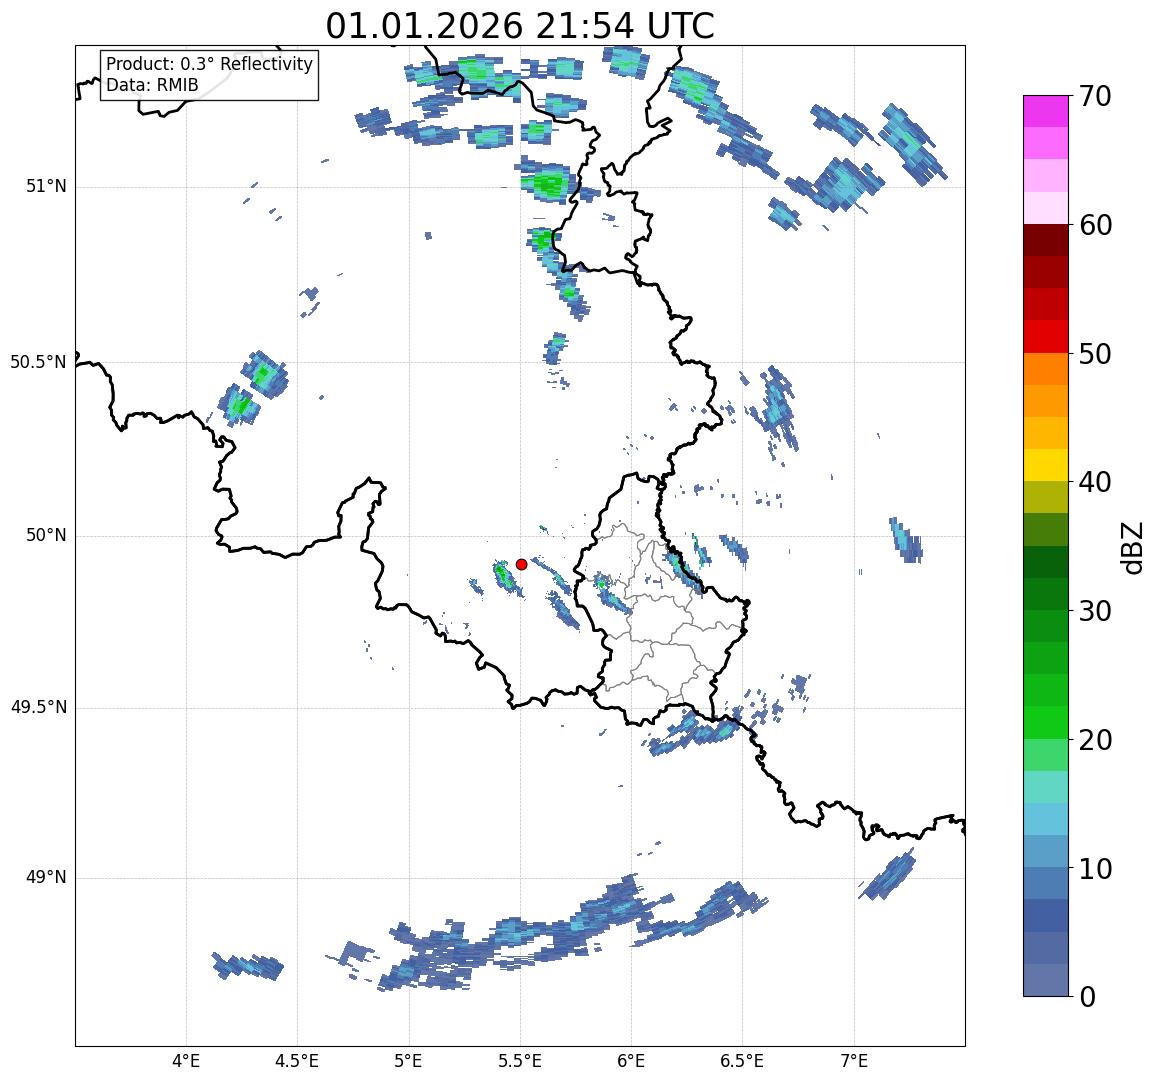Click the colorbar 70 tick label
Screen dimensions: 1157x1081
pos(1095,96)
